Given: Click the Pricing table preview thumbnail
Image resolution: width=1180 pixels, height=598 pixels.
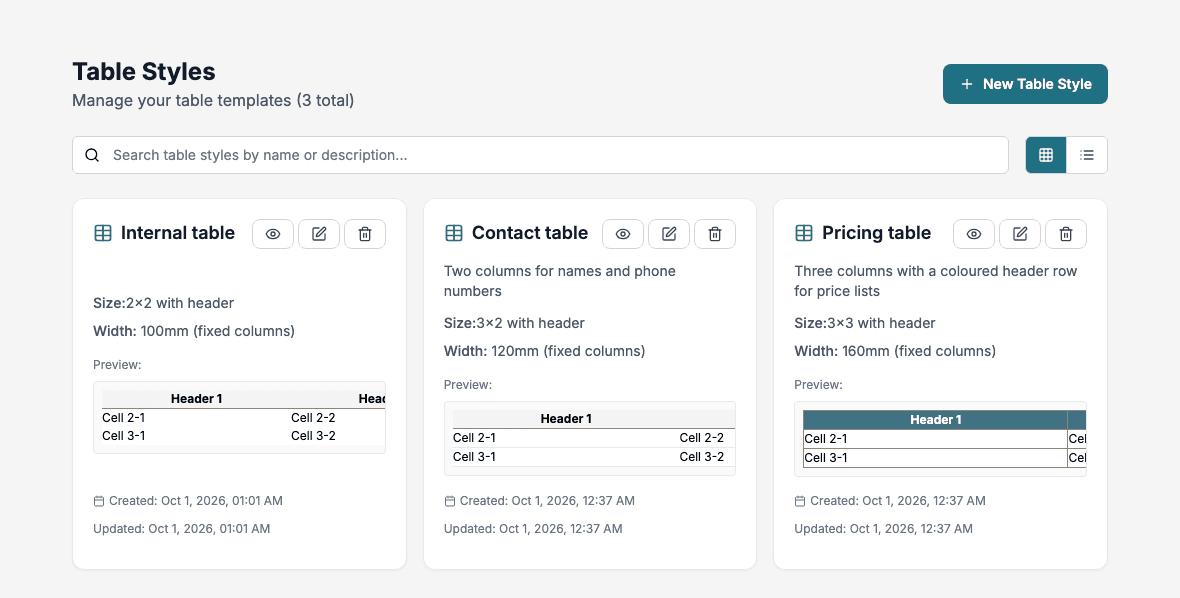Looking at the screenshot, I should click(x=941, y=439).
